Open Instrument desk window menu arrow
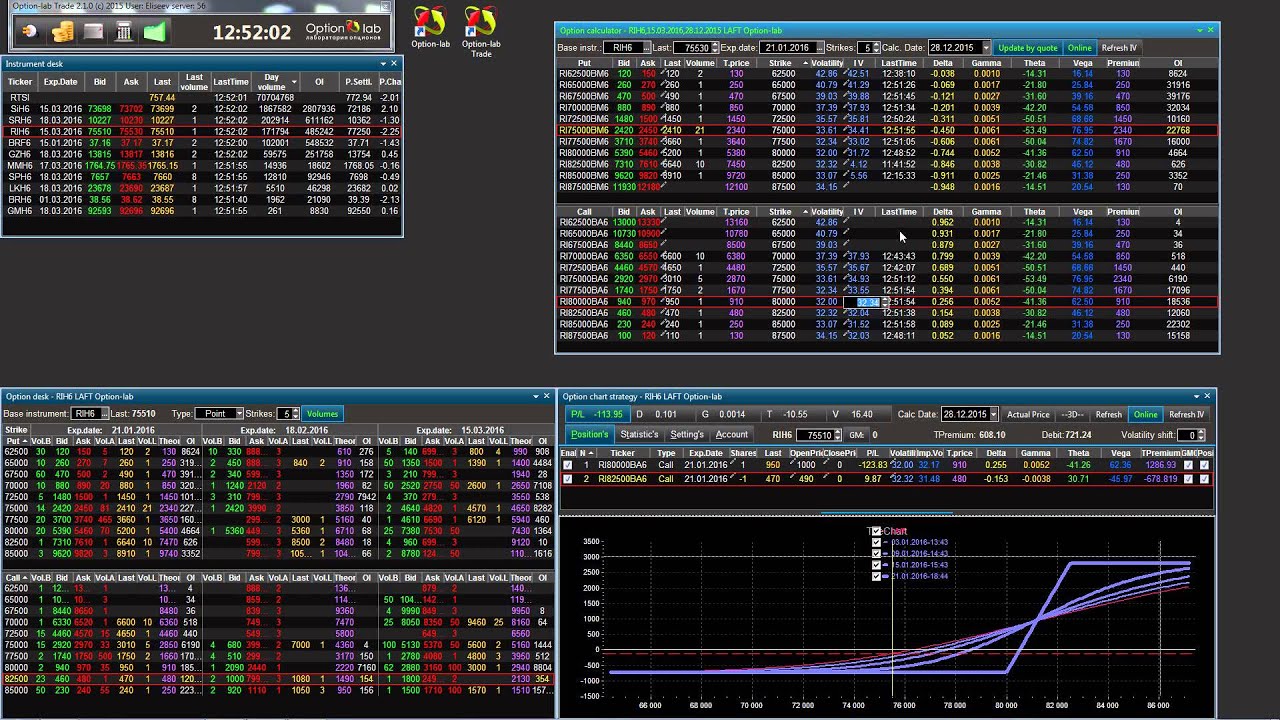The height and width of the screenshot is (720, 1280). click(383, 64)
